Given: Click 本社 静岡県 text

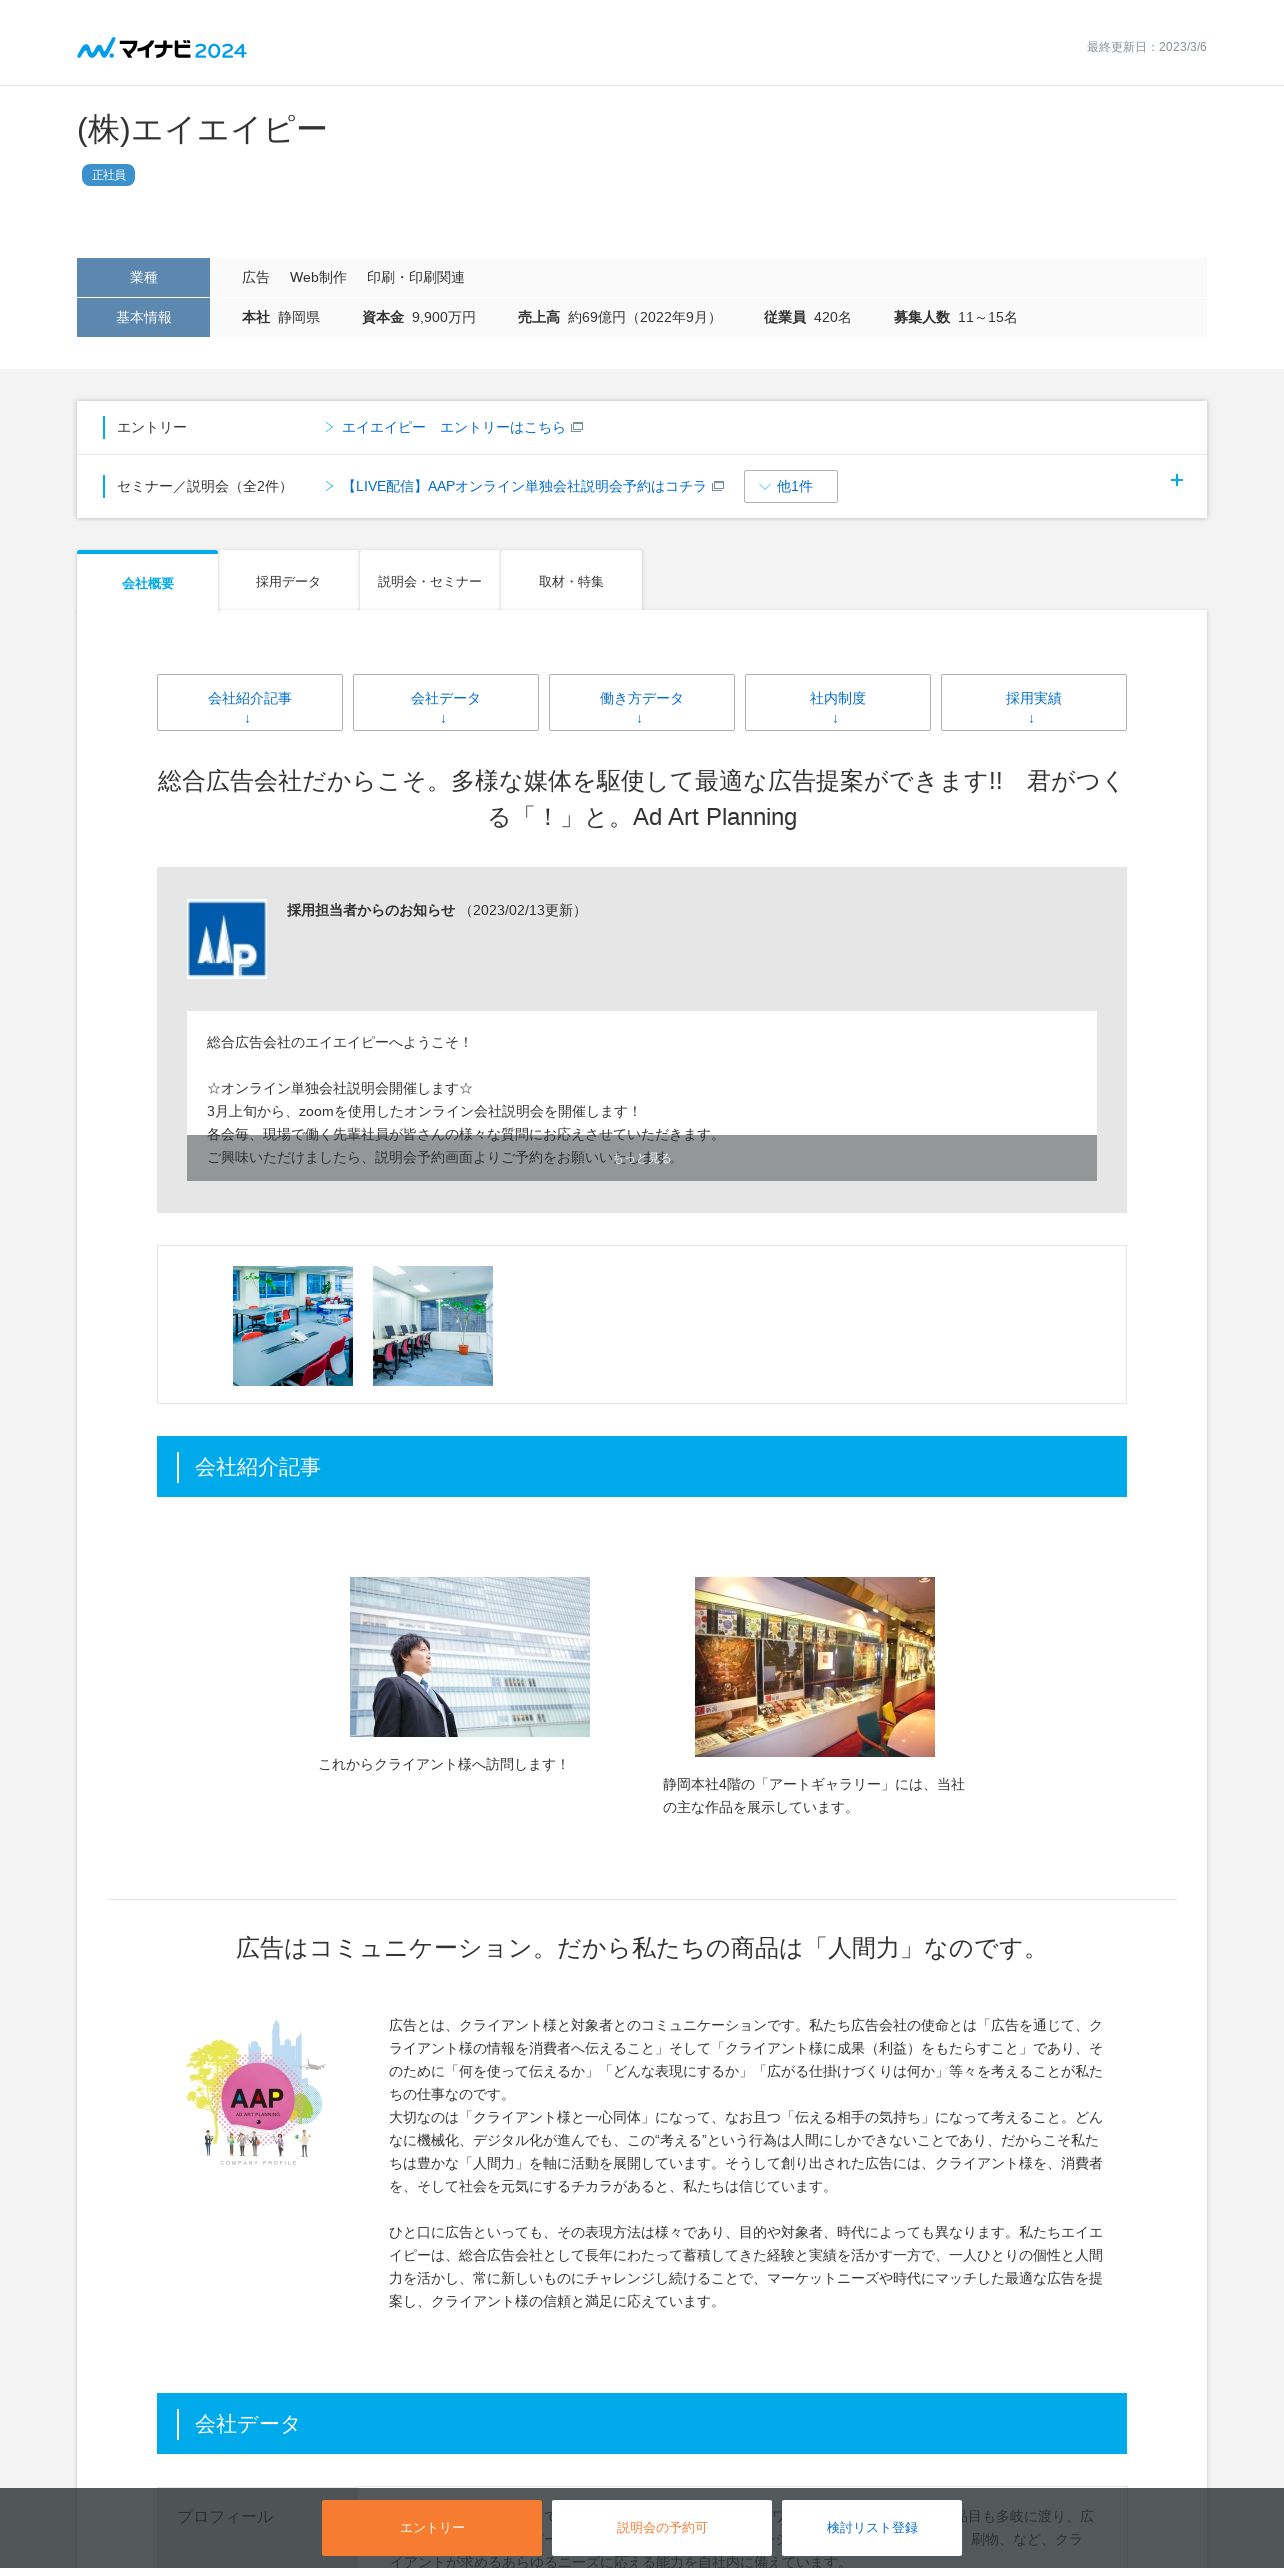Looking at the screenshot, I should (x=281, y=317).
